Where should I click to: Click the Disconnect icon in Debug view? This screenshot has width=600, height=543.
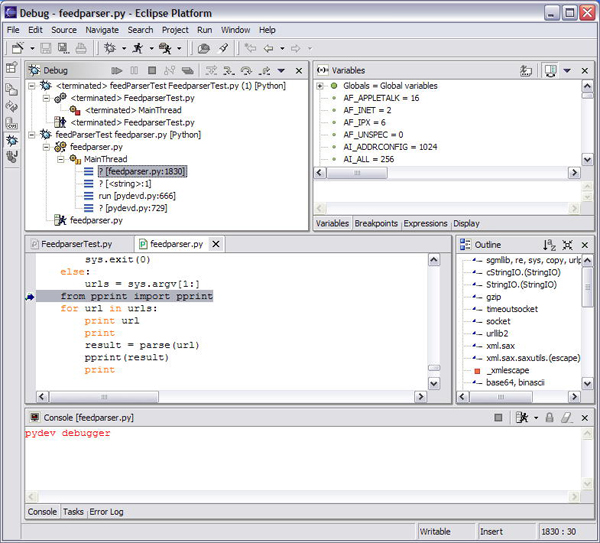point(169,70)
